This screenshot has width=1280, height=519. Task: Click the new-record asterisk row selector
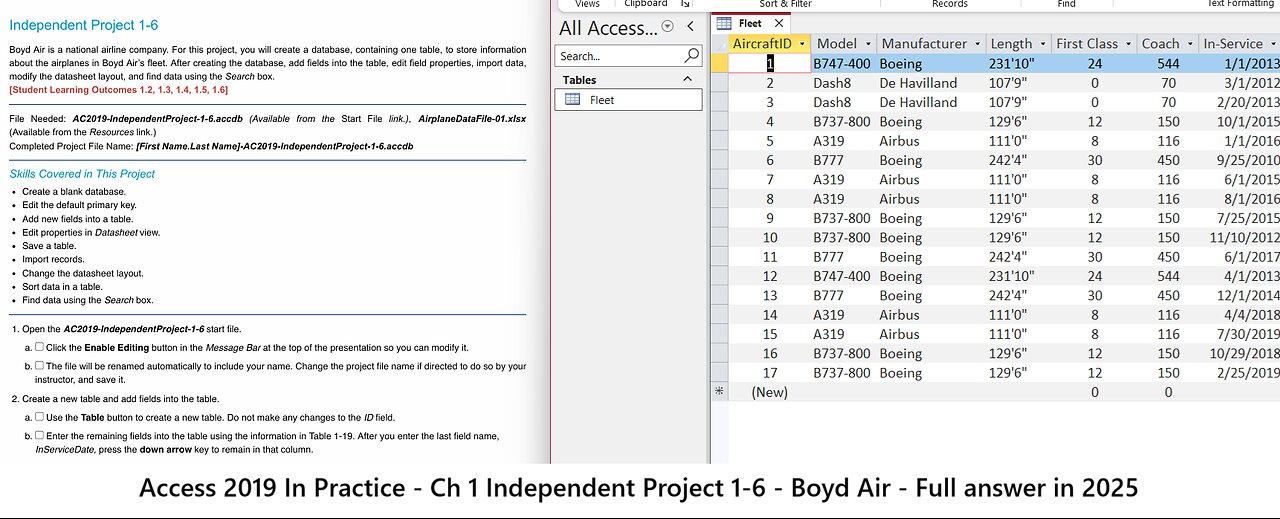(x=718, y=392)
